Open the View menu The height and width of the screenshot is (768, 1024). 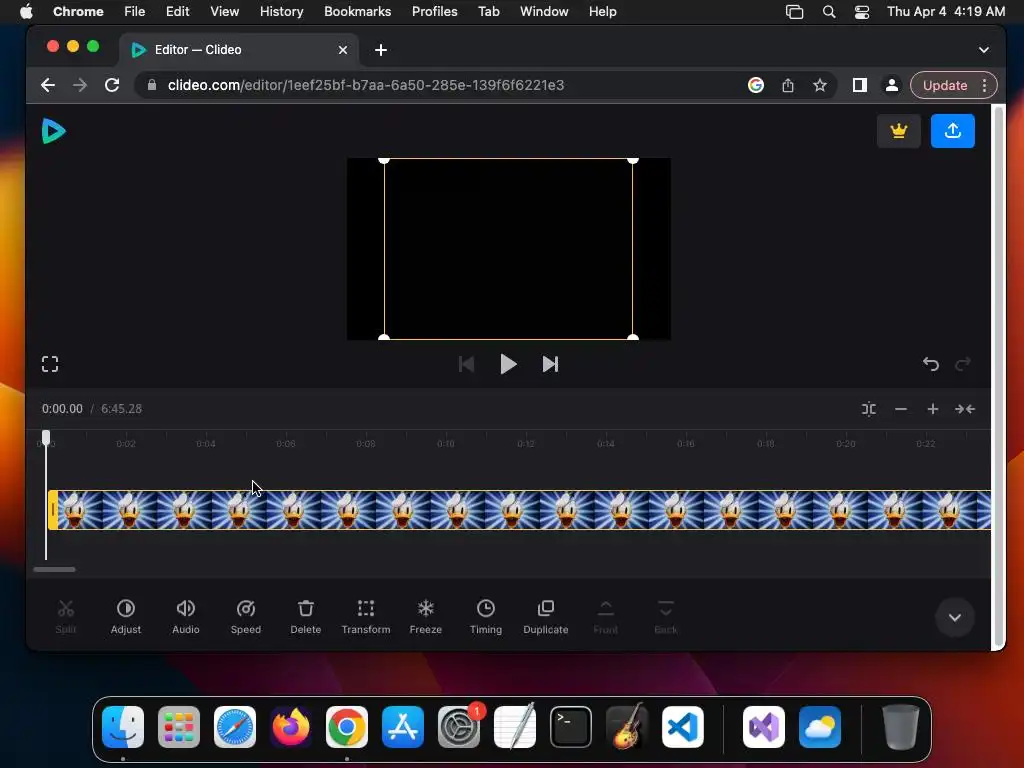coord(224,12)
